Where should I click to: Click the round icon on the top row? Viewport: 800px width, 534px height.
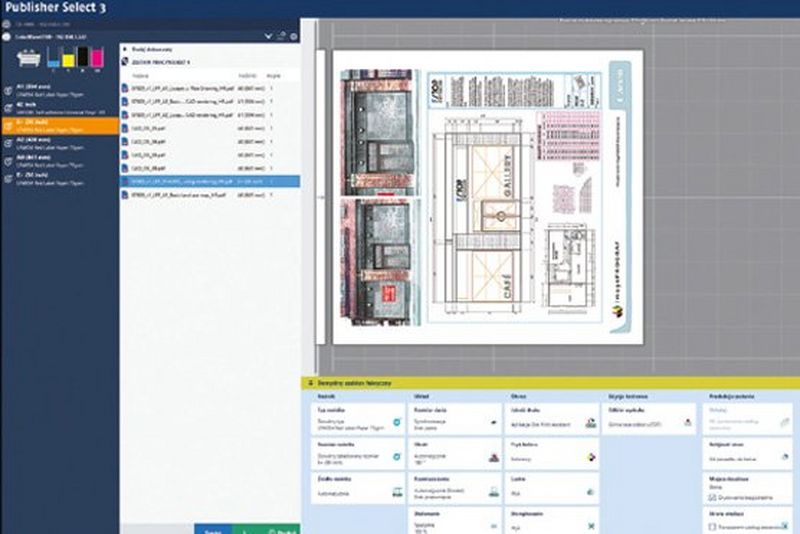(6, 23)
